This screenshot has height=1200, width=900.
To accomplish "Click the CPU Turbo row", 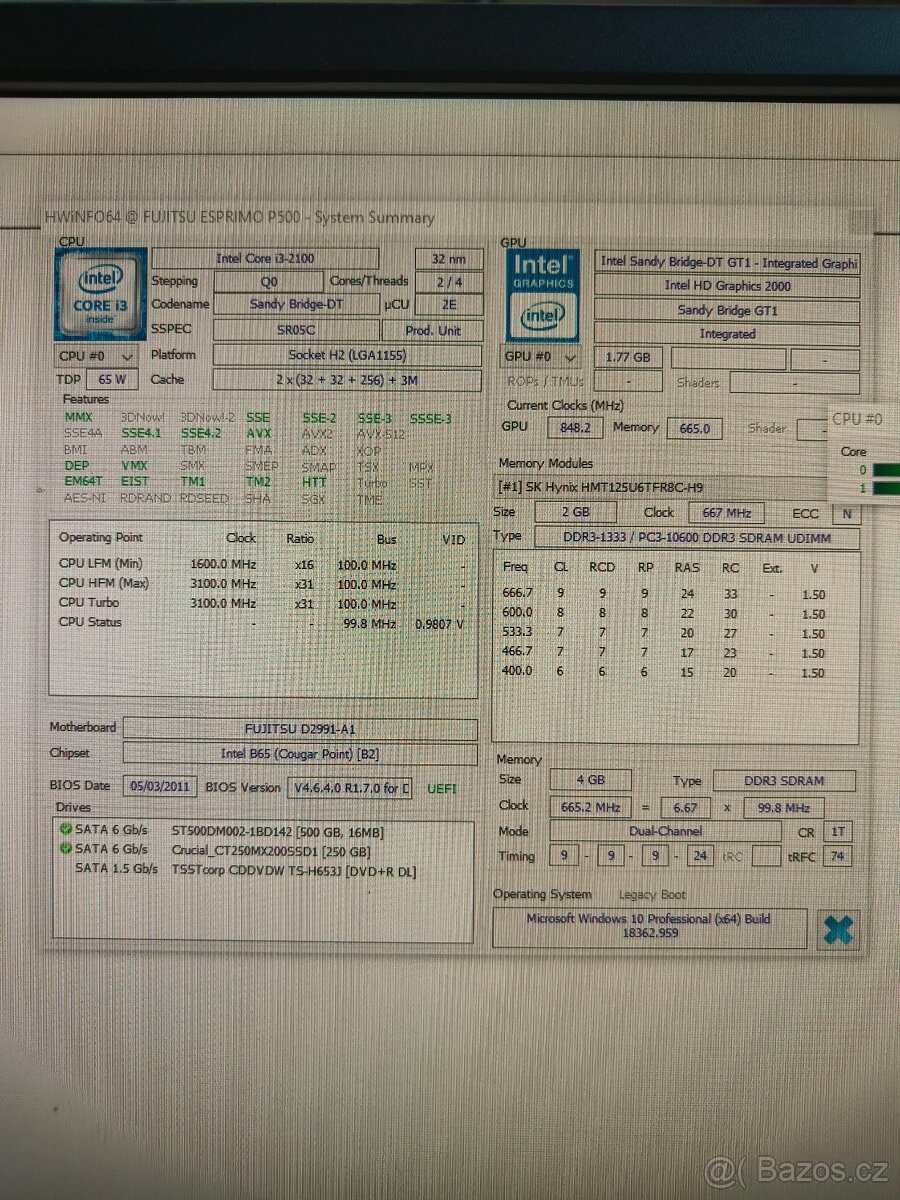I will click(x=262, y=603).
